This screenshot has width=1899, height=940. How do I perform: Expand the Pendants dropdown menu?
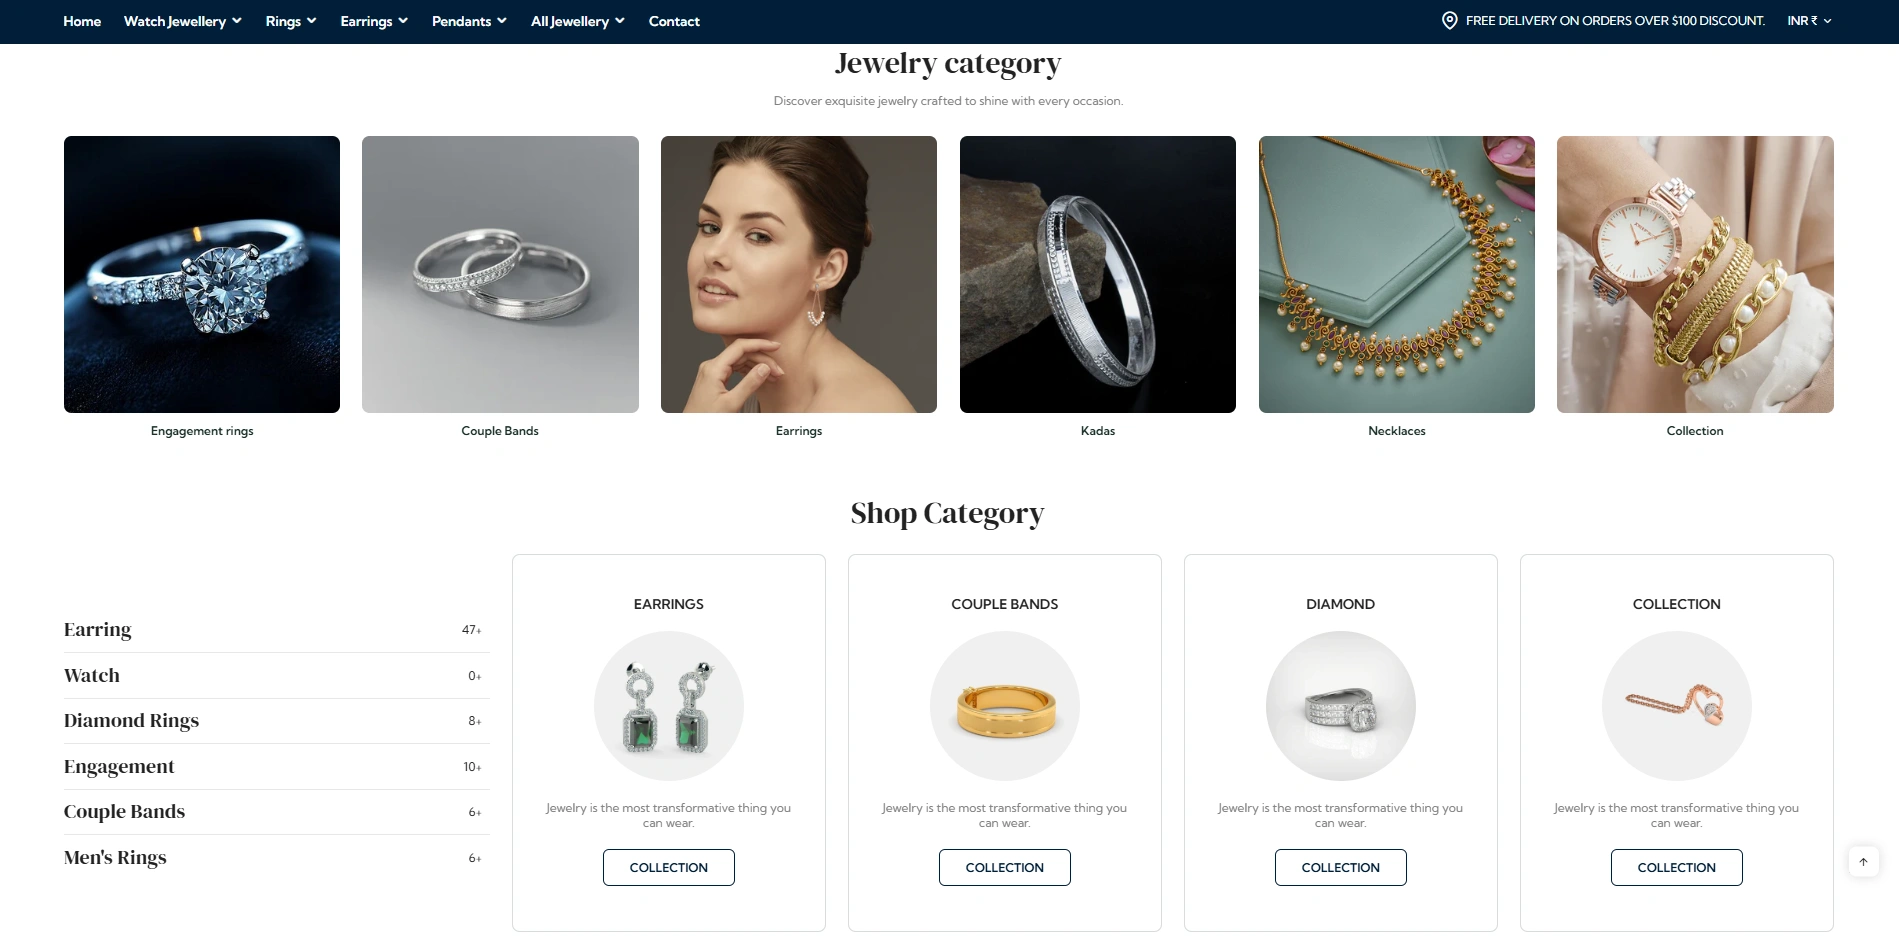(469, 21)
